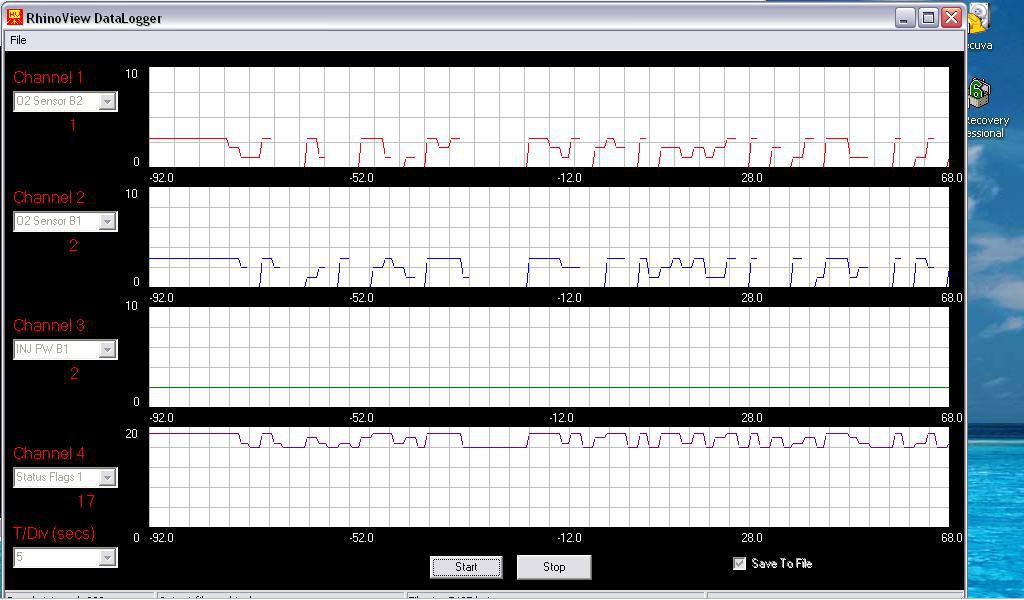Click the "20" scale label of Channel 4 graph
The image size is (1024, 600).
click(131, 434)
